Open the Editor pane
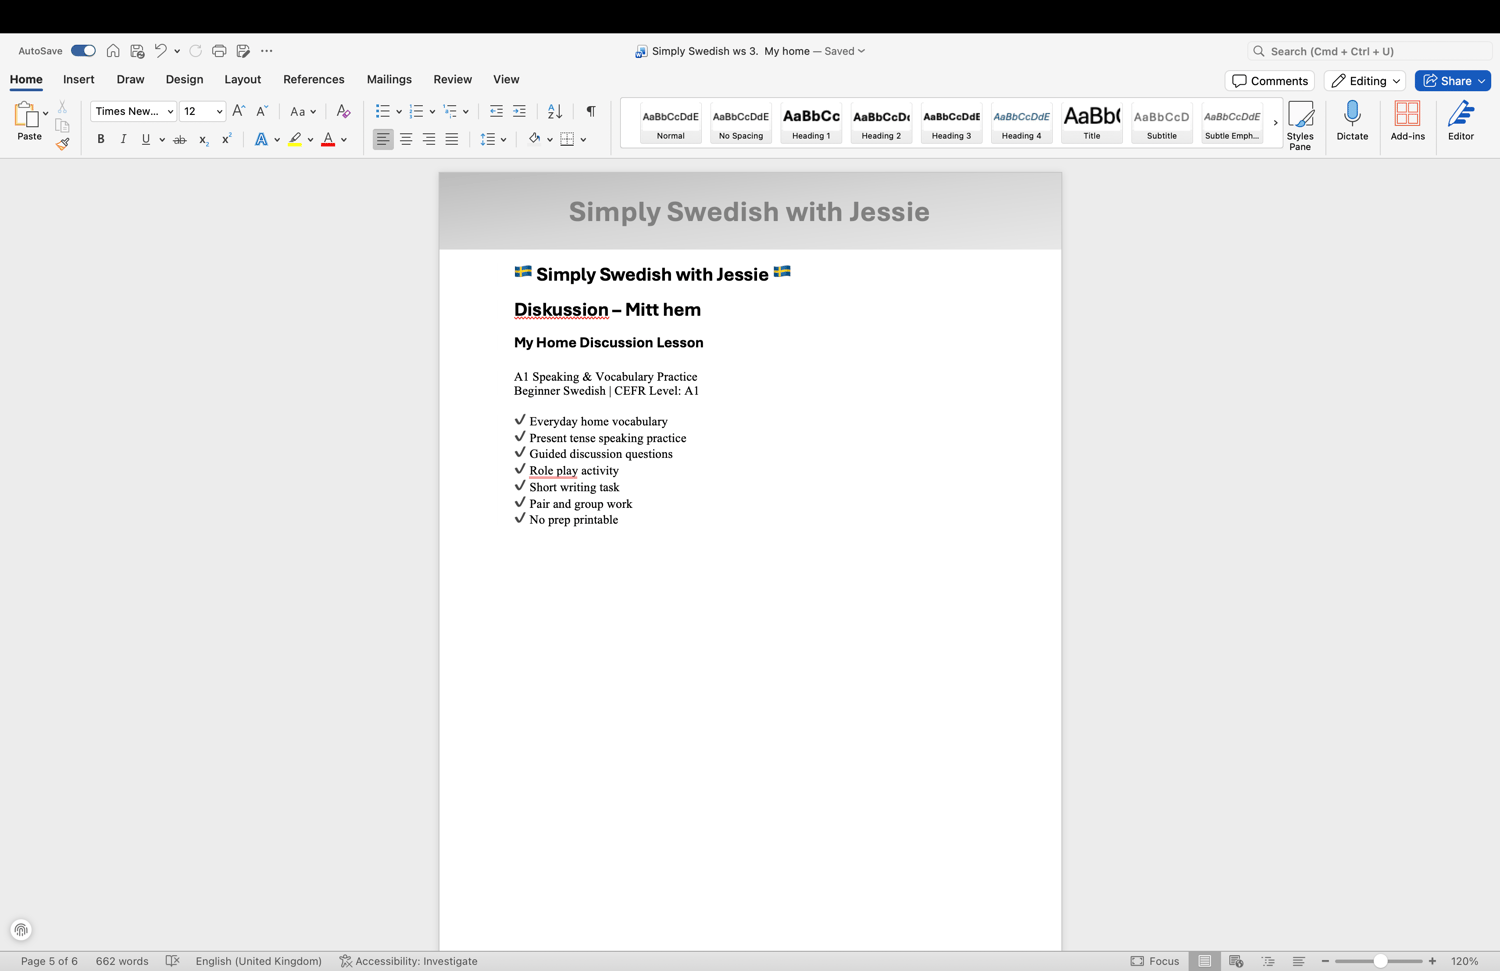The image size is (1500, 971). pyautogui.click(x=1461, y=121)
